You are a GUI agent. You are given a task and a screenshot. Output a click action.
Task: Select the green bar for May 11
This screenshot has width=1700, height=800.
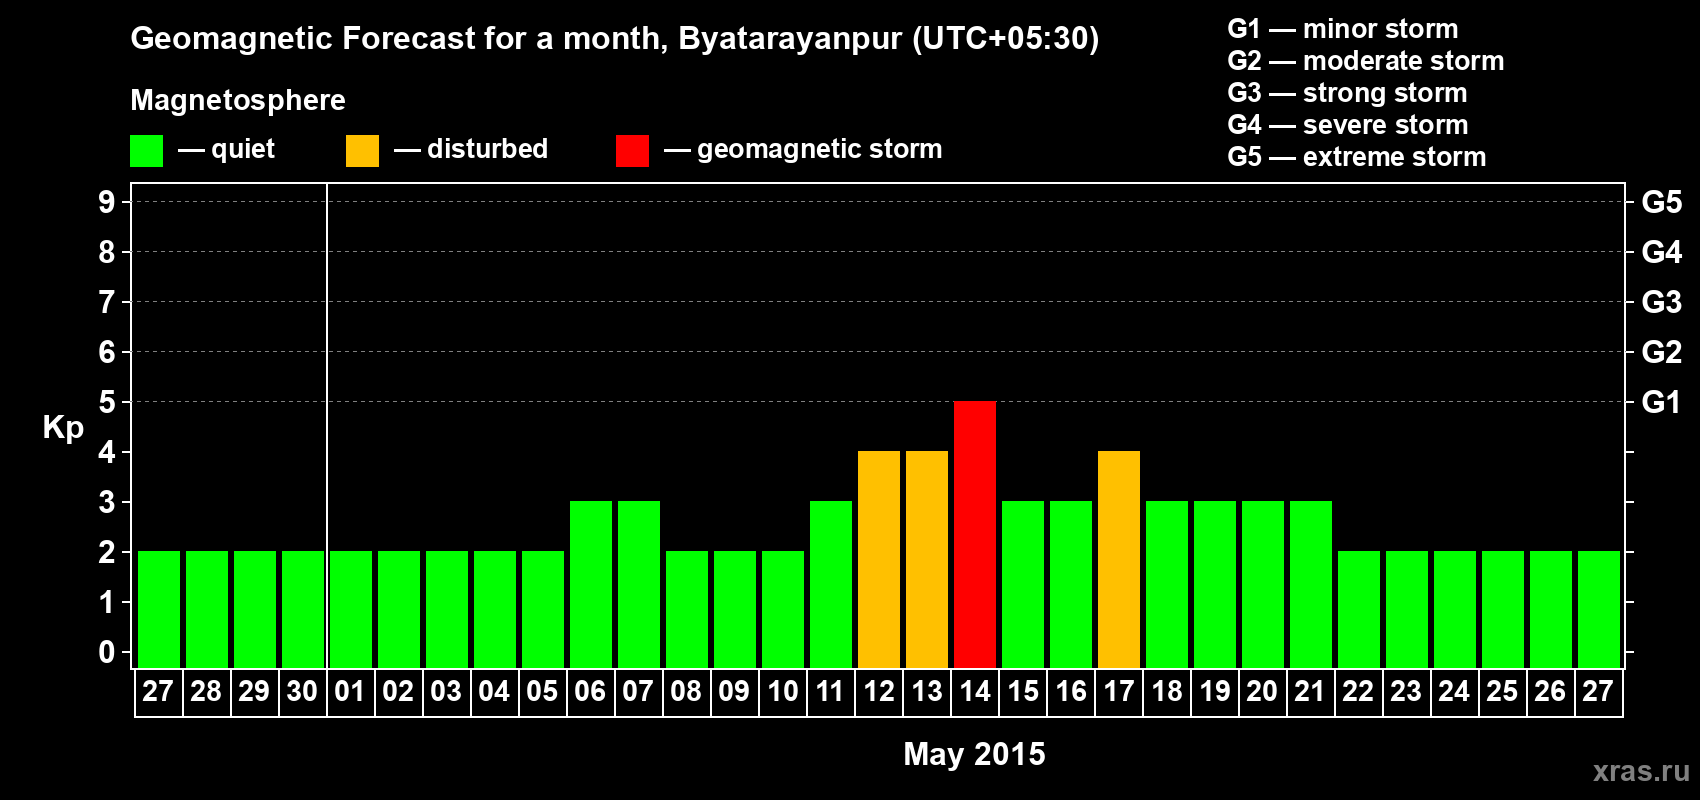[831, 584]
